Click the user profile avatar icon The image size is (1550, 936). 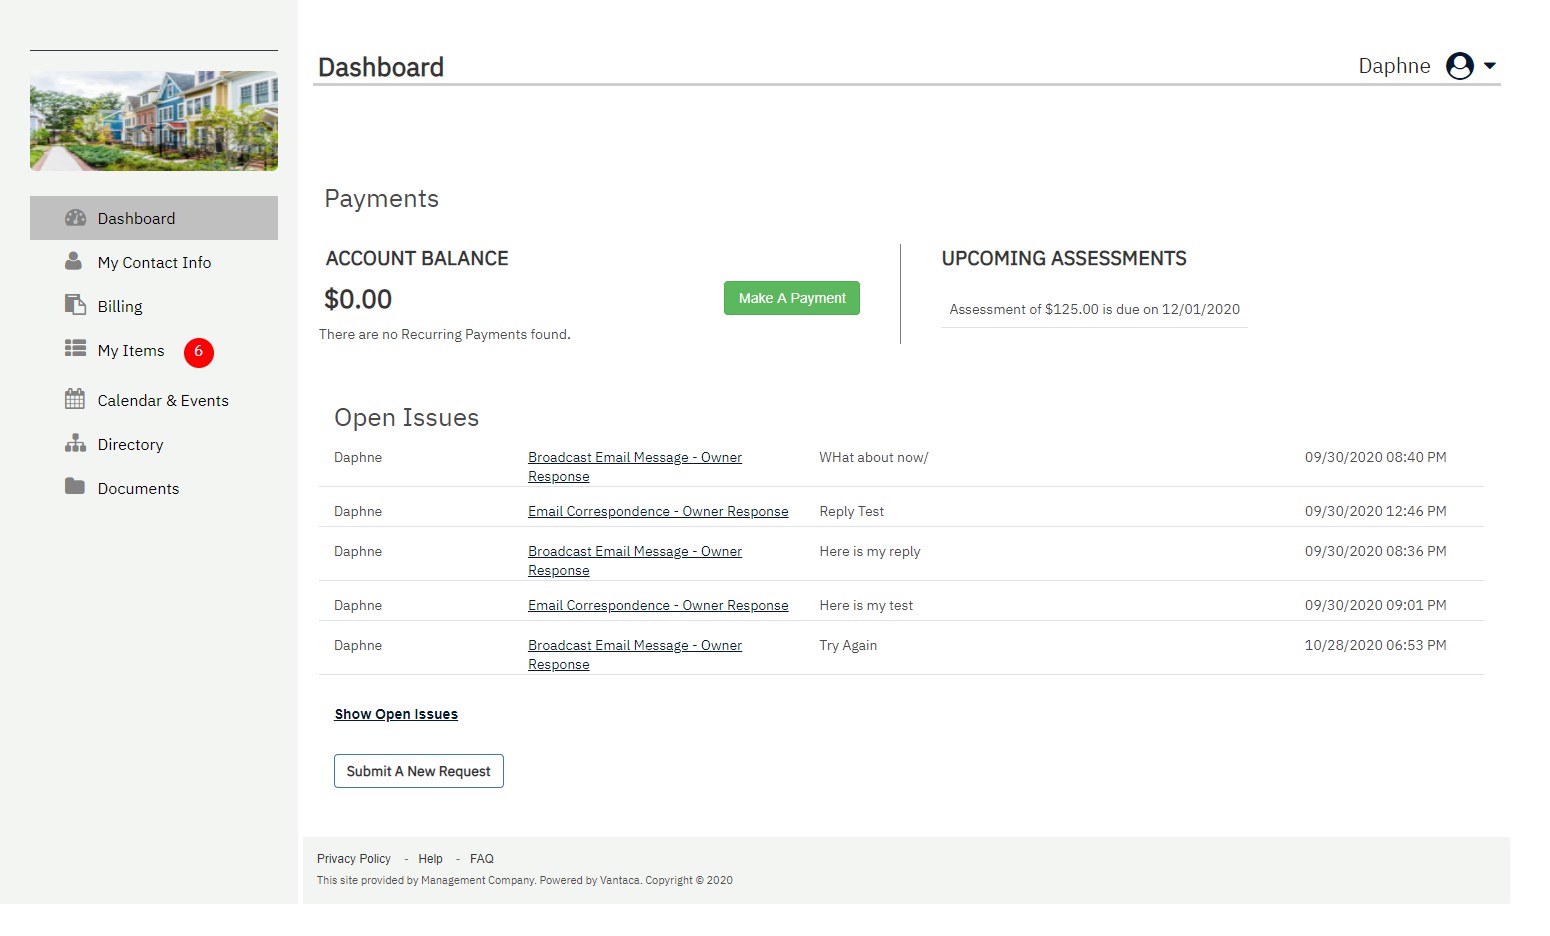click(x=1459, y=66)
